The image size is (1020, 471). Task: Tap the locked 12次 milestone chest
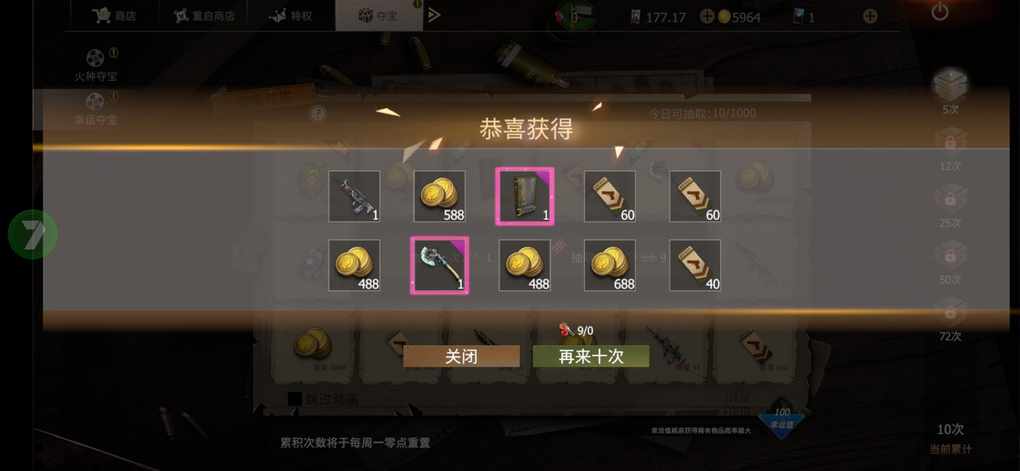(950, 149)
